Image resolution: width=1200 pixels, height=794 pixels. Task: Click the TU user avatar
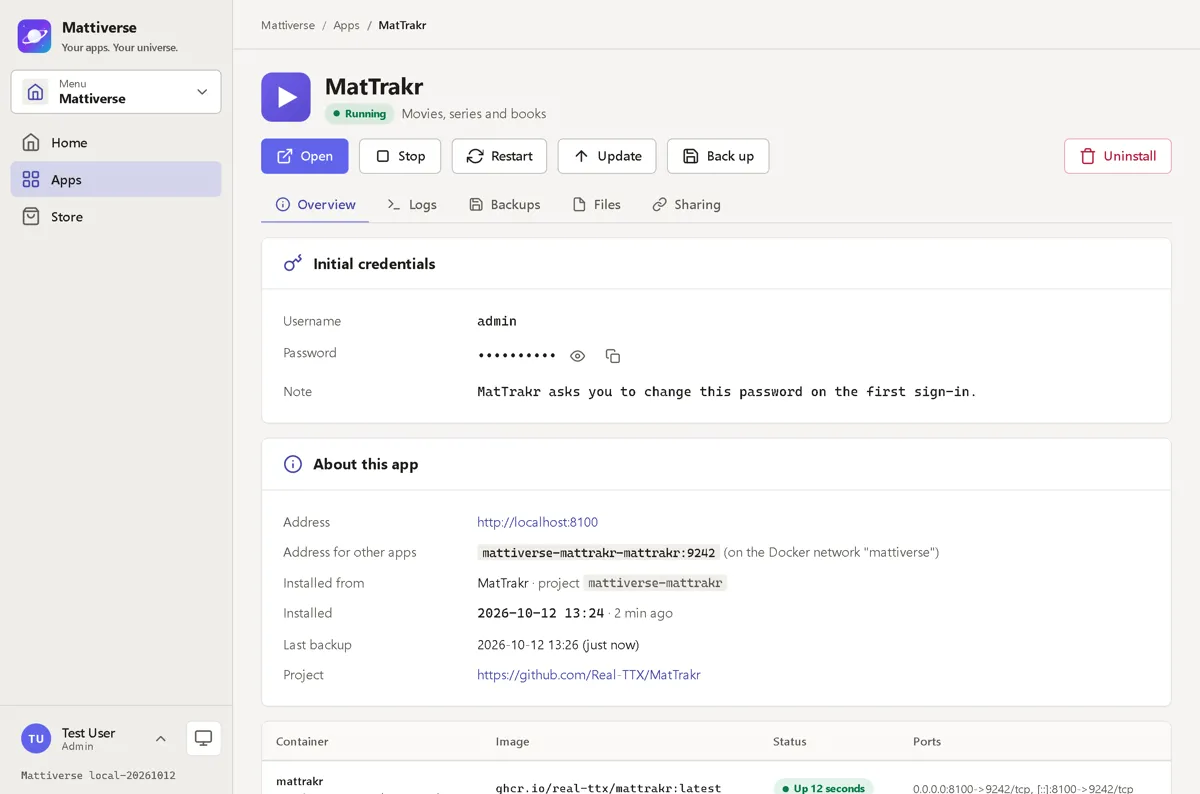coord(36,739)
